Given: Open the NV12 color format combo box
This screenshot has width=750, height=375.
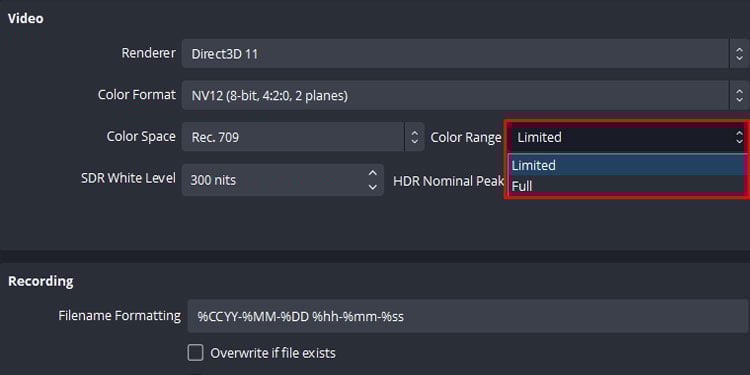Looking at the screenshot, I should pos(464,95).
